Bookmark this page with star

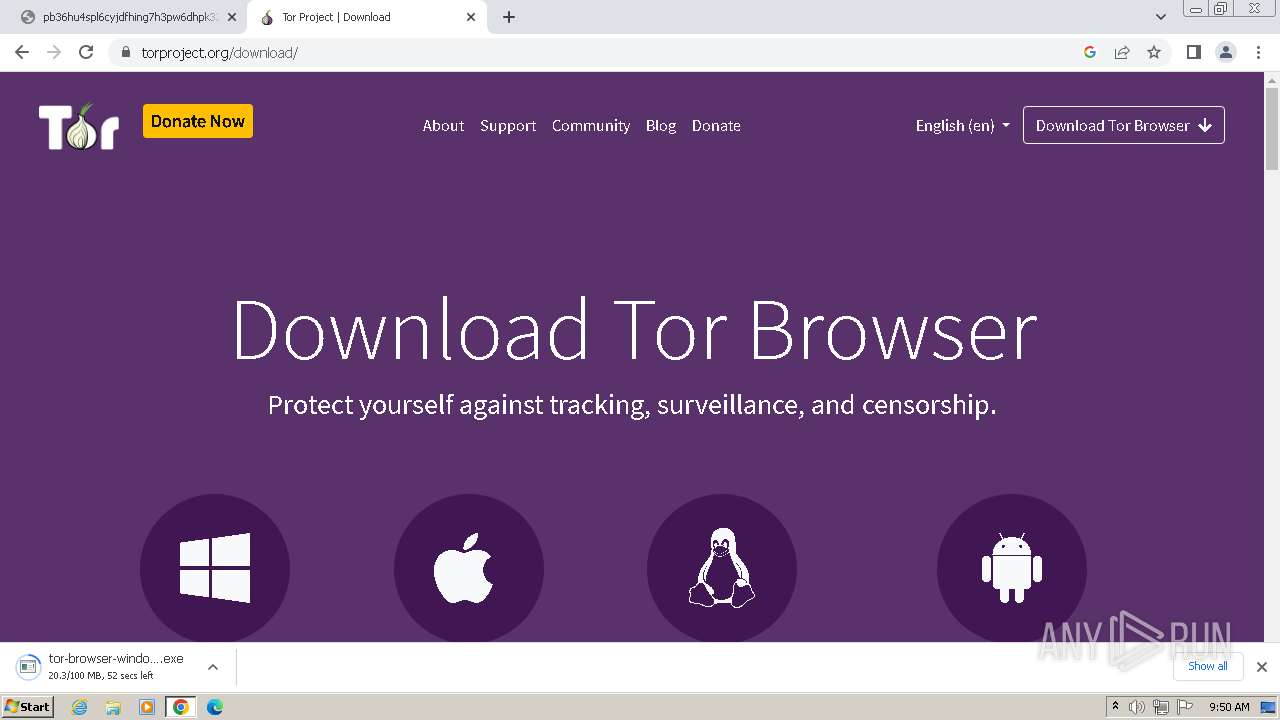coord(1154,52)
